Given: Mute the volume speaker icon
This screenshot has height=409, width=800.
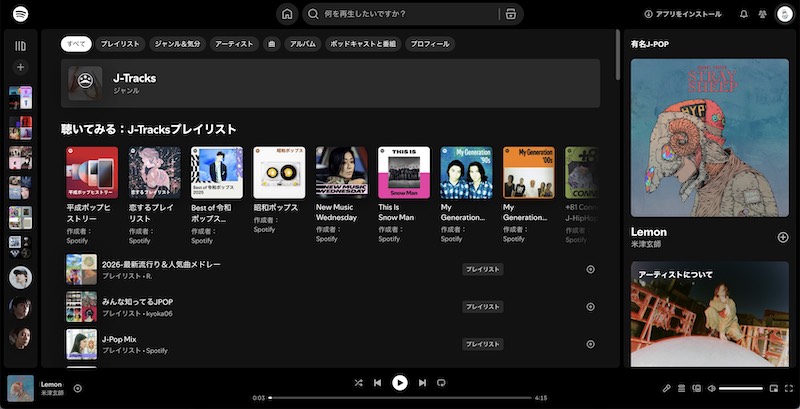Looking at the screenshot, I should tap(711, 388).
